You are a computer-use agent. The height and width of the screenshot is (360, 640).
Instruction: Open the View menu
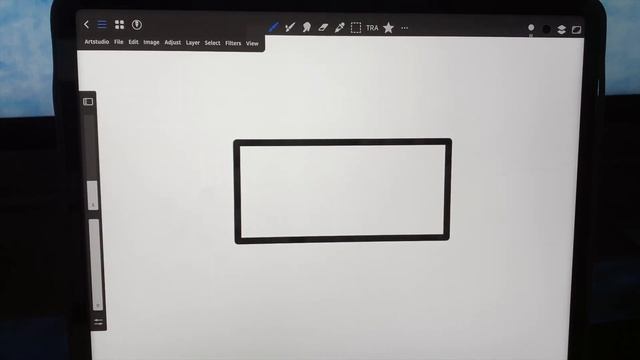252,43
